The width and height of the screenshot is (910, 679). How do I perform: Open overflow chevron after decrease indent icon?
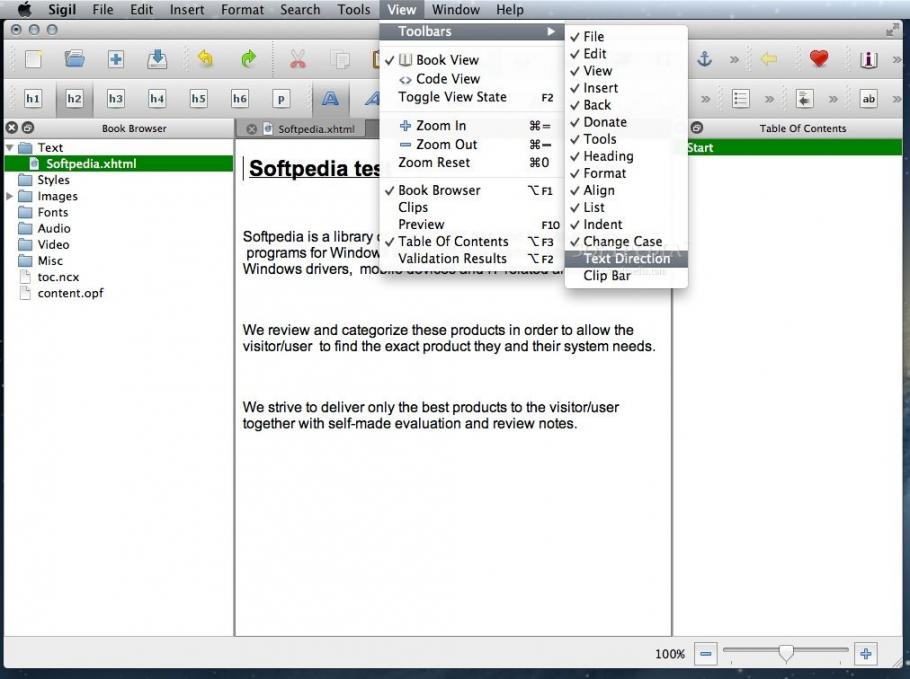[833, 99]
